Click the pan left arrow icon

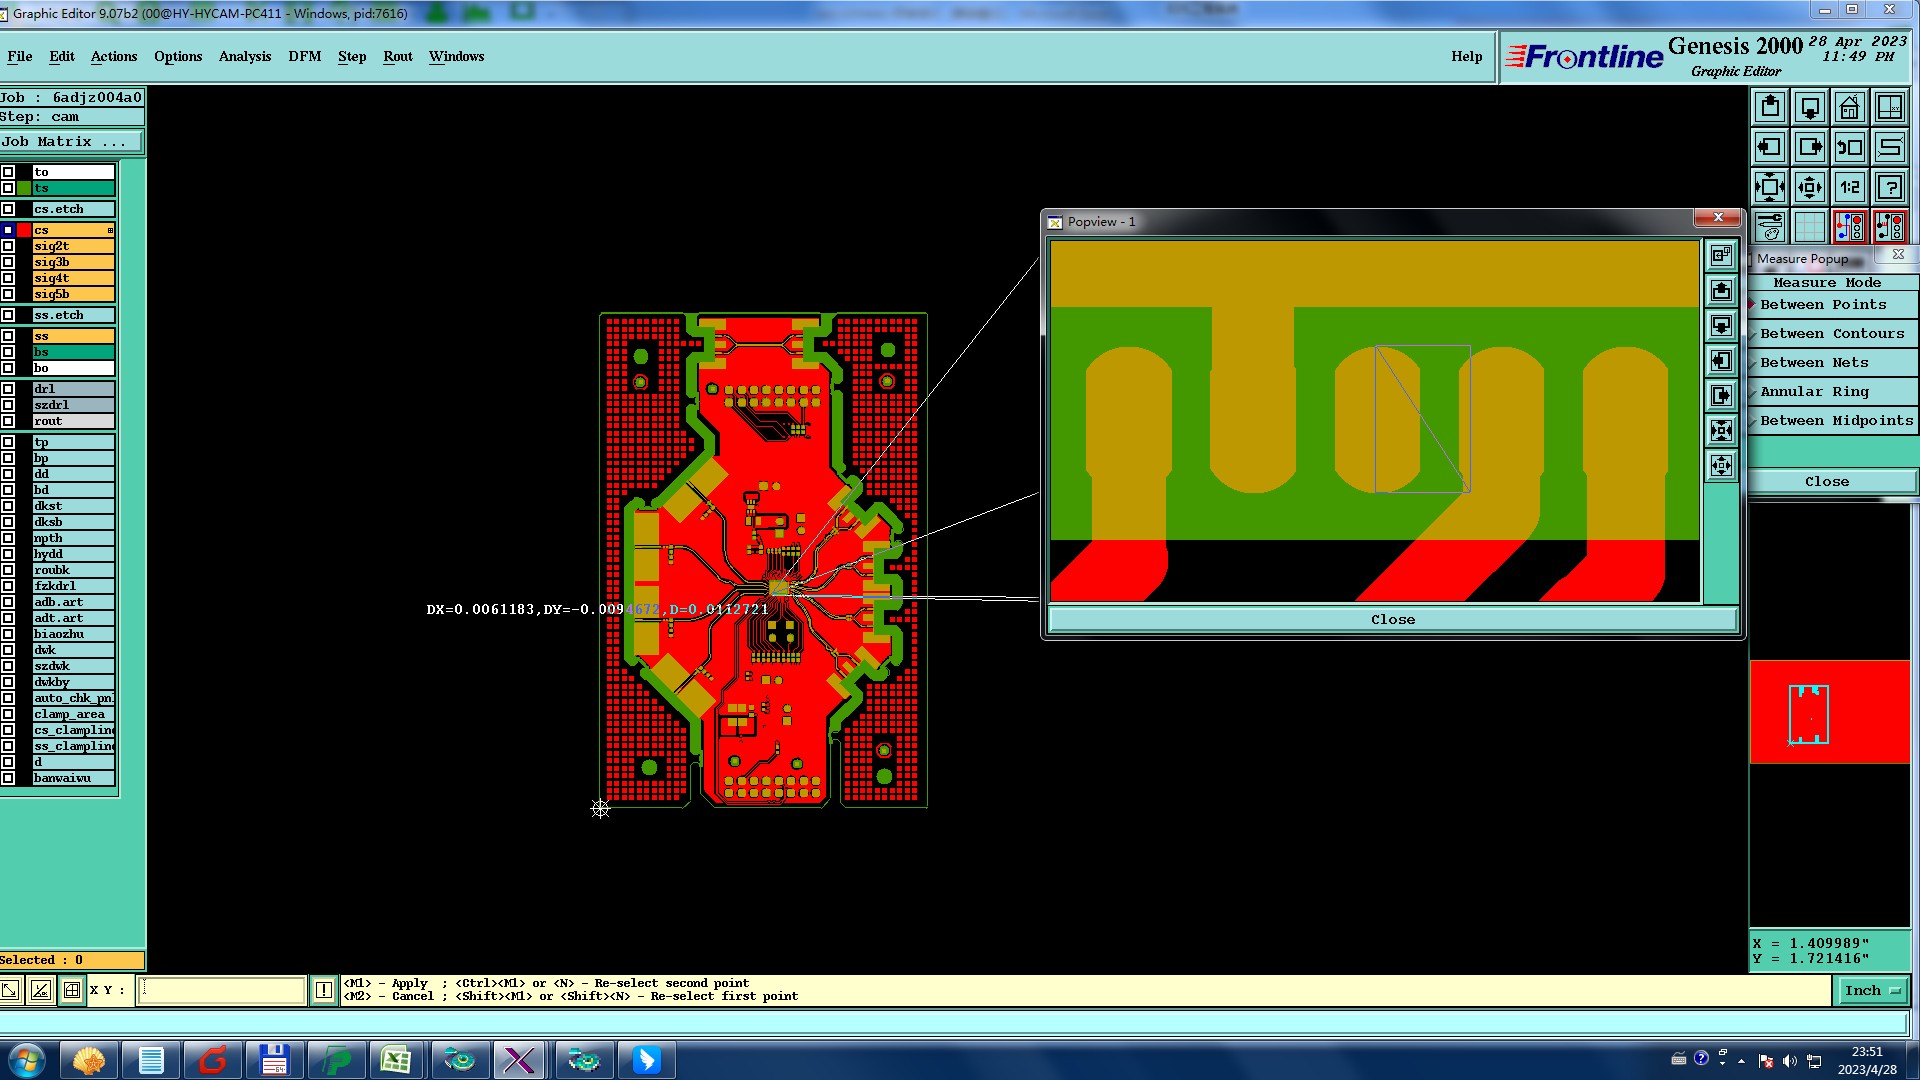pyautogui.click(x=1769, y=147)
